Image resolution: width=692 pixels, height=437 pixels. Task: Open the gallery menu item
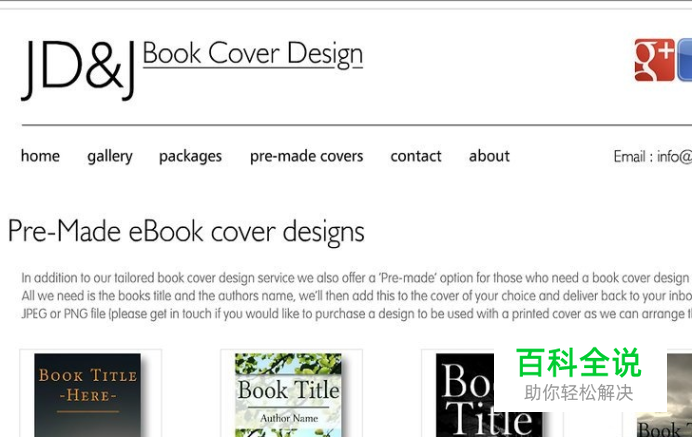tap(110, 156)
